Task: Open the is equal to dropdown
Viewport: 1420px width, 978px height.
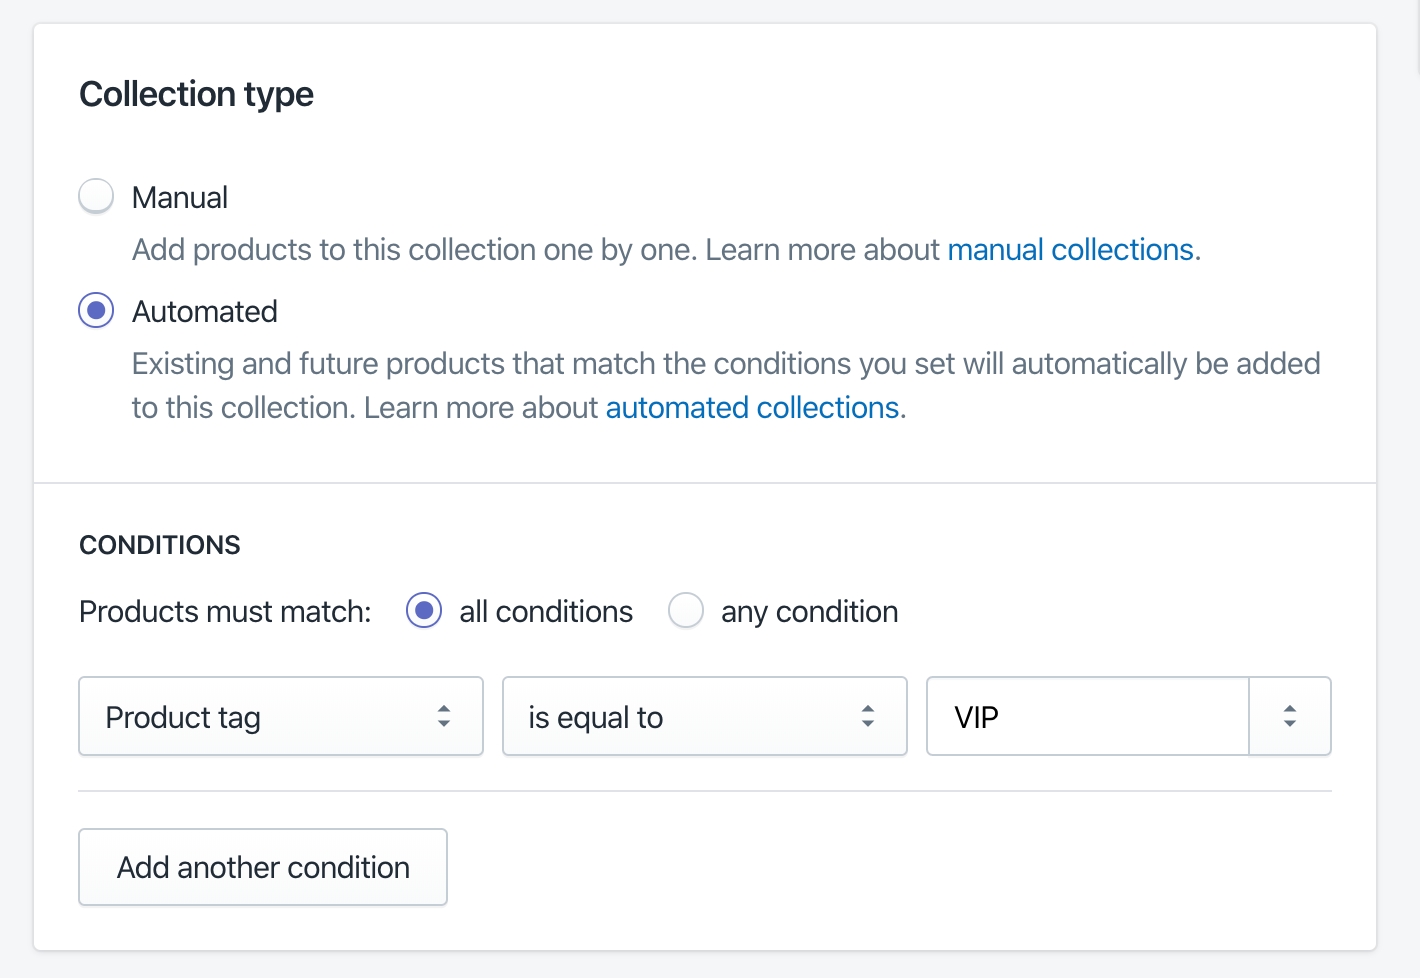Action: pos(705,716)
